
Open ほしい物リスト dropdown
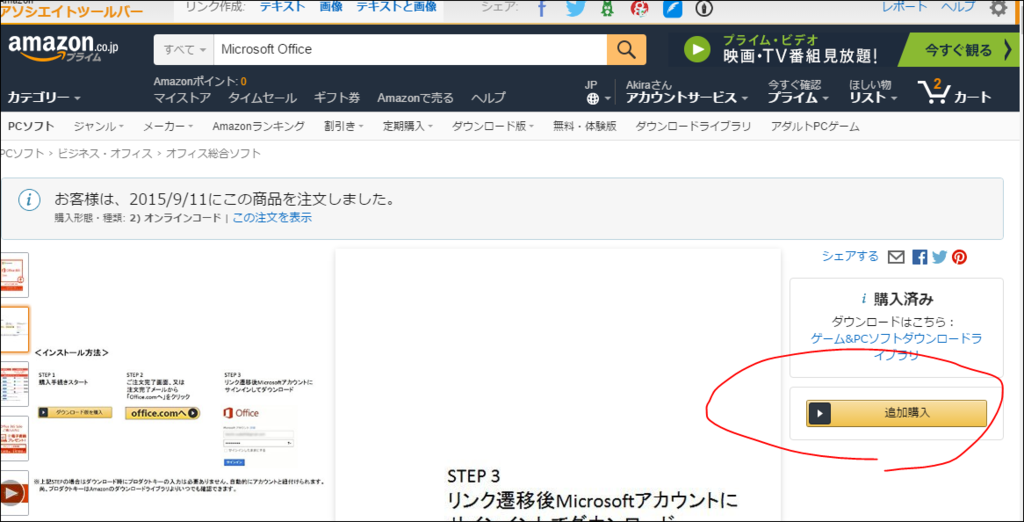click(x=872, y=93)
